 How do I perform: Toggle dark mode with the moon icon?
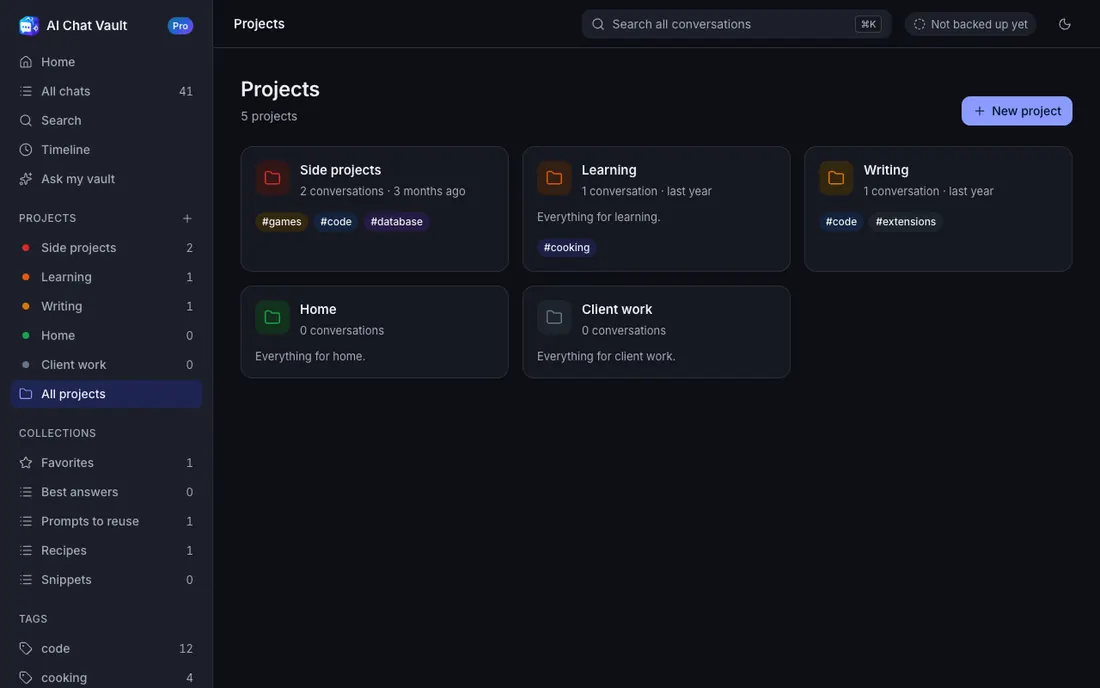(1065, 24)
